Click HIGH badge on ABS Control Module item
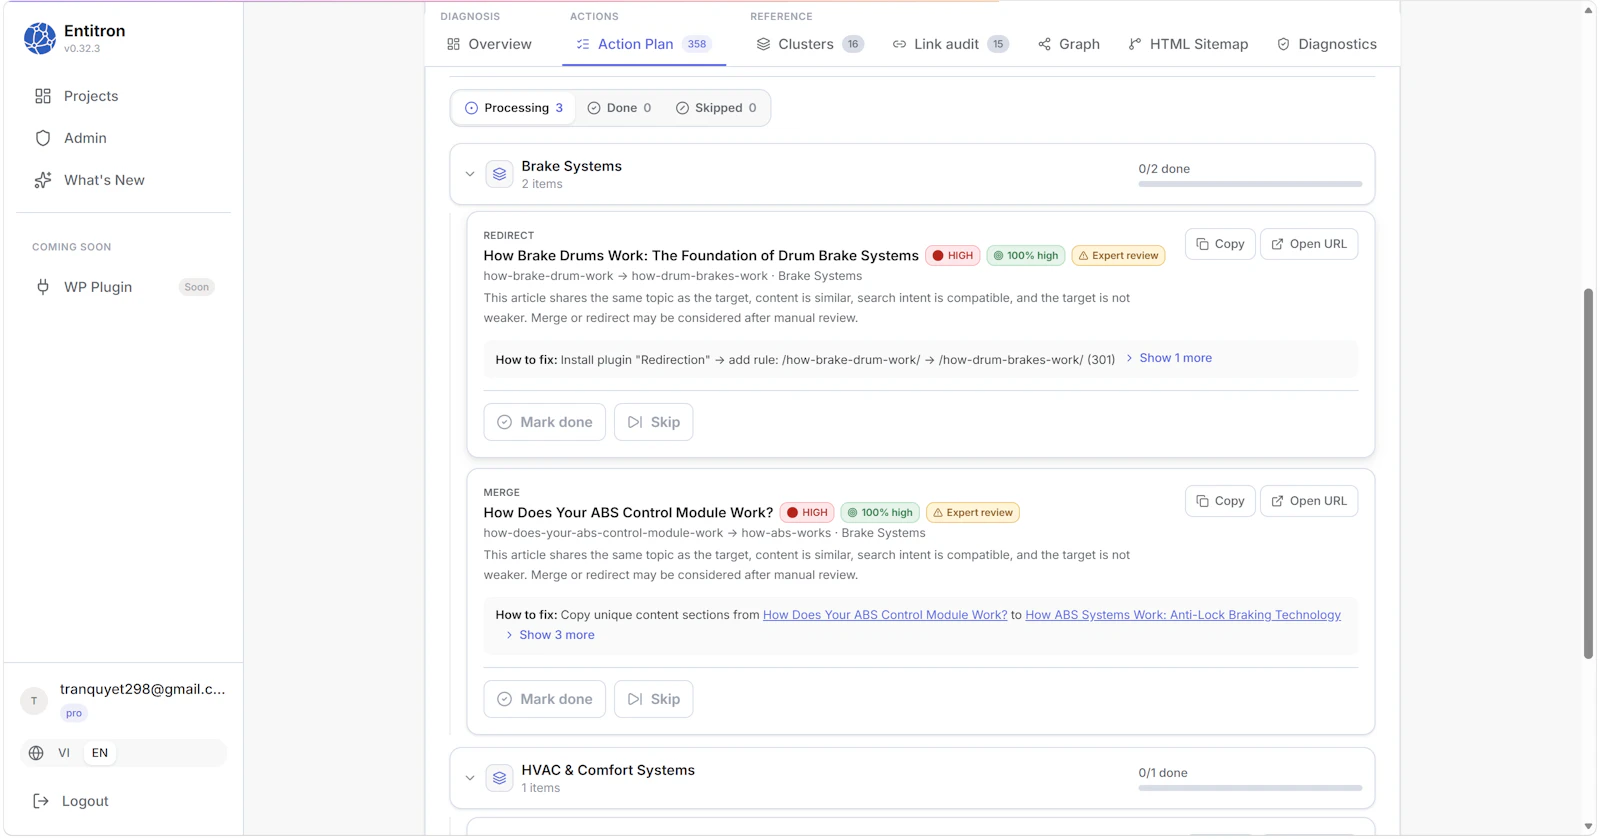This screenshot has height=839, width=1600. tap(807, 513)
